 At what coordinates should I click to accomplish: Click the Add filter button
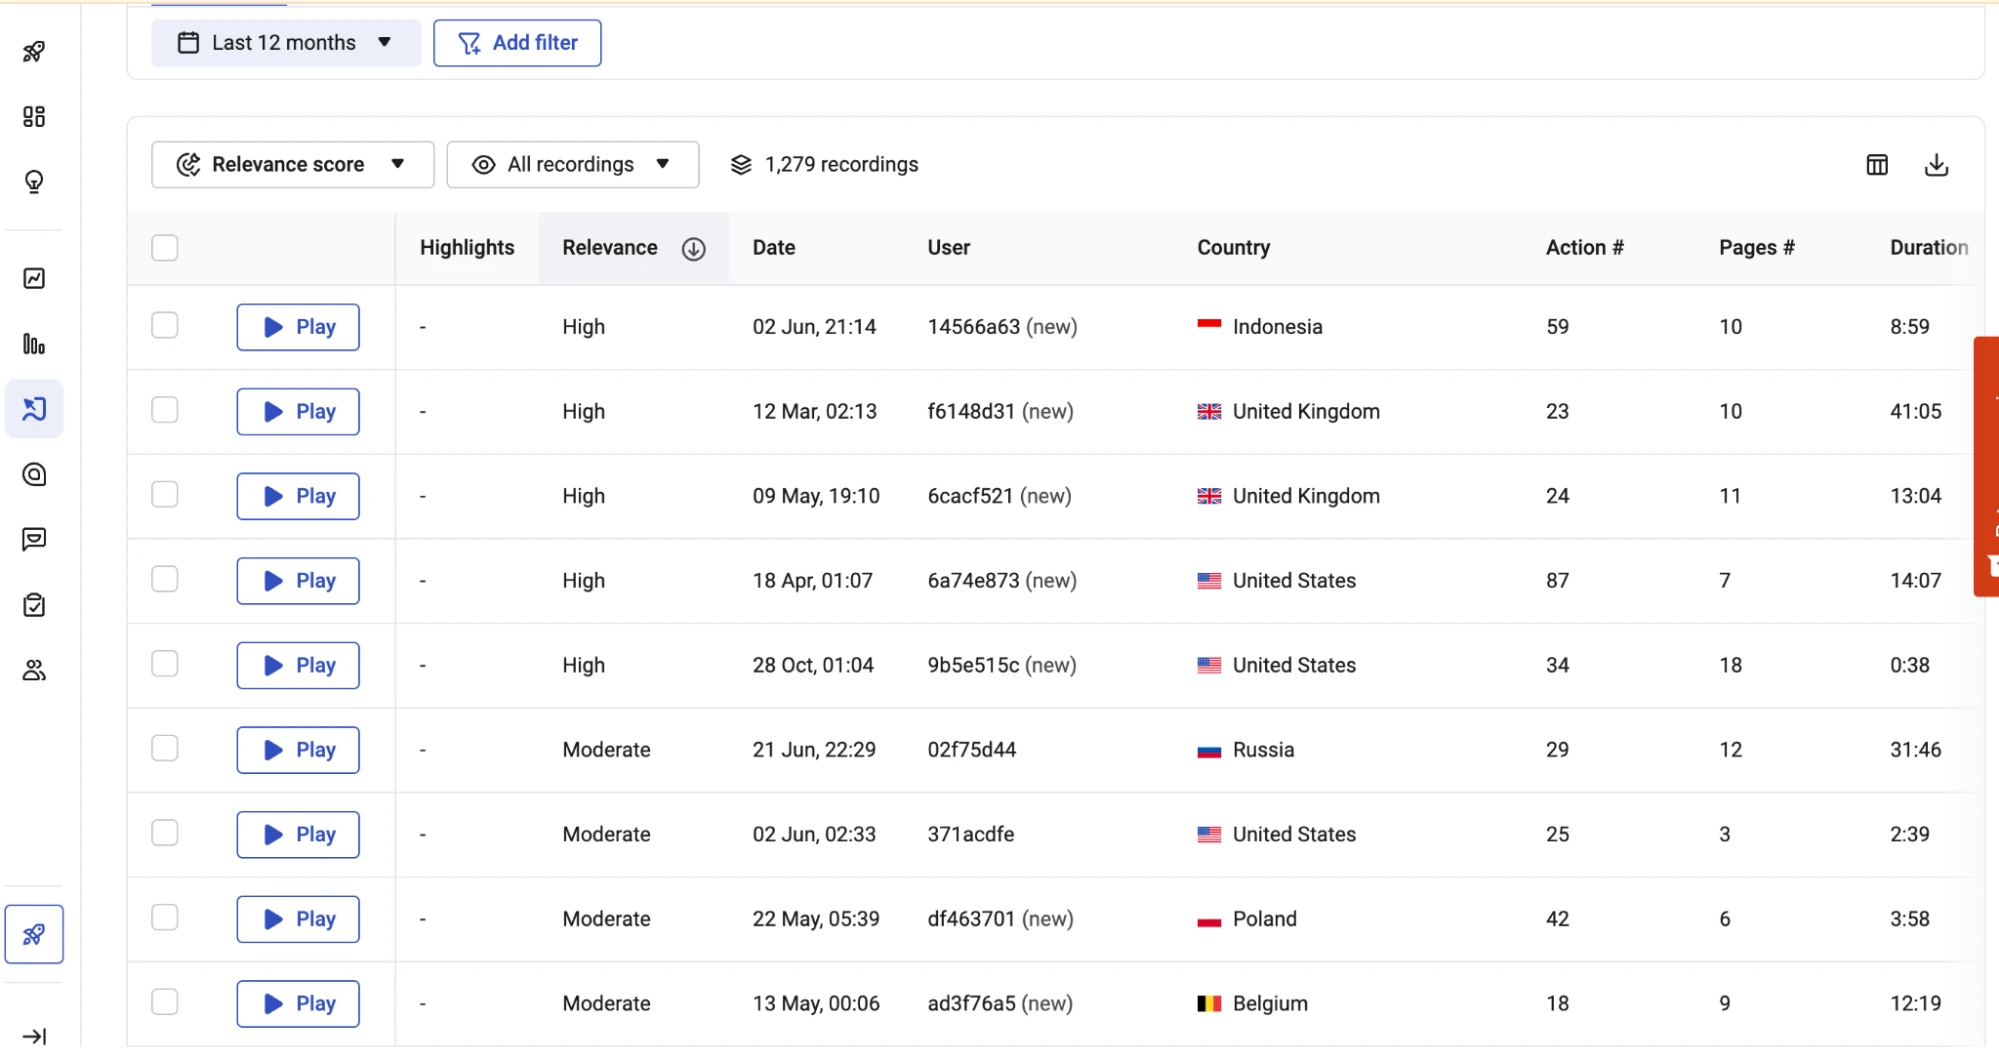tap(517, 43)
